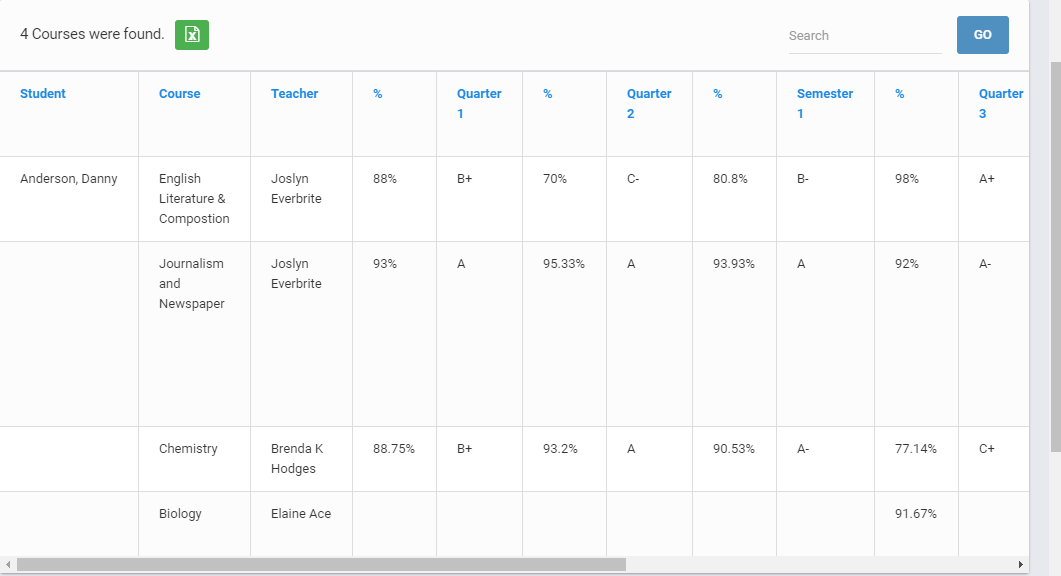The image size is (1061, 576).
Task: Sort the table by the Student column
Action: pyautogui.click(x=43, y=93)
